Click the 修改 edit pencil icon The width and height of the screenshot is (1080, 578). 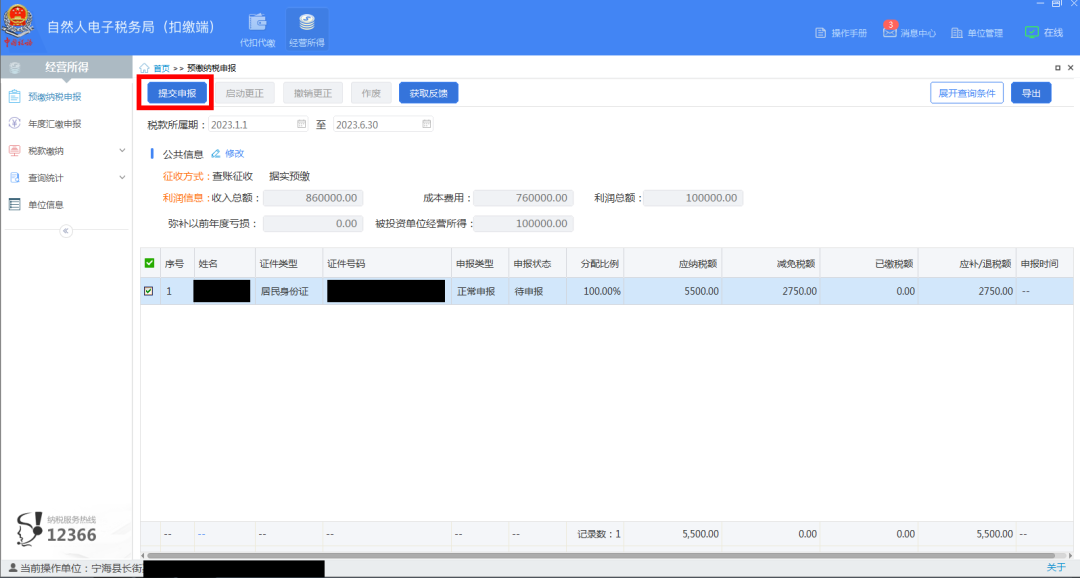click(x=216, y=154)
